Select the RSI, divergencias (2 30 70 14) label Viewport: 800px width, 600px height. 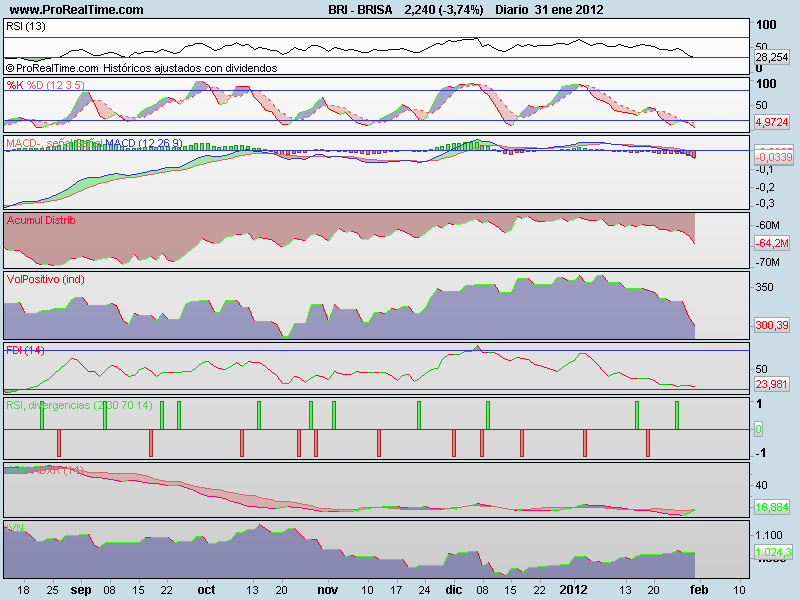click(79, 405)
